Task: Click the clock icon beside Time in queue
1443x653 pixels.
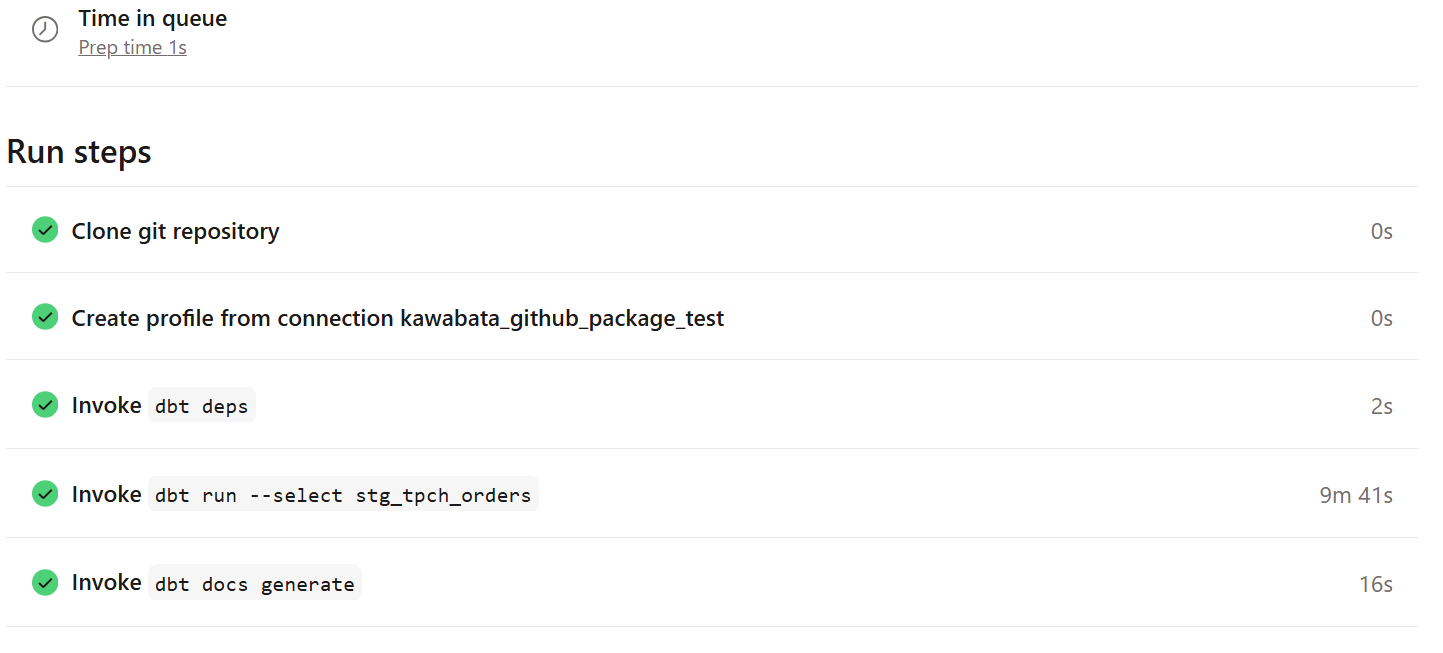Action: [45, 30]
